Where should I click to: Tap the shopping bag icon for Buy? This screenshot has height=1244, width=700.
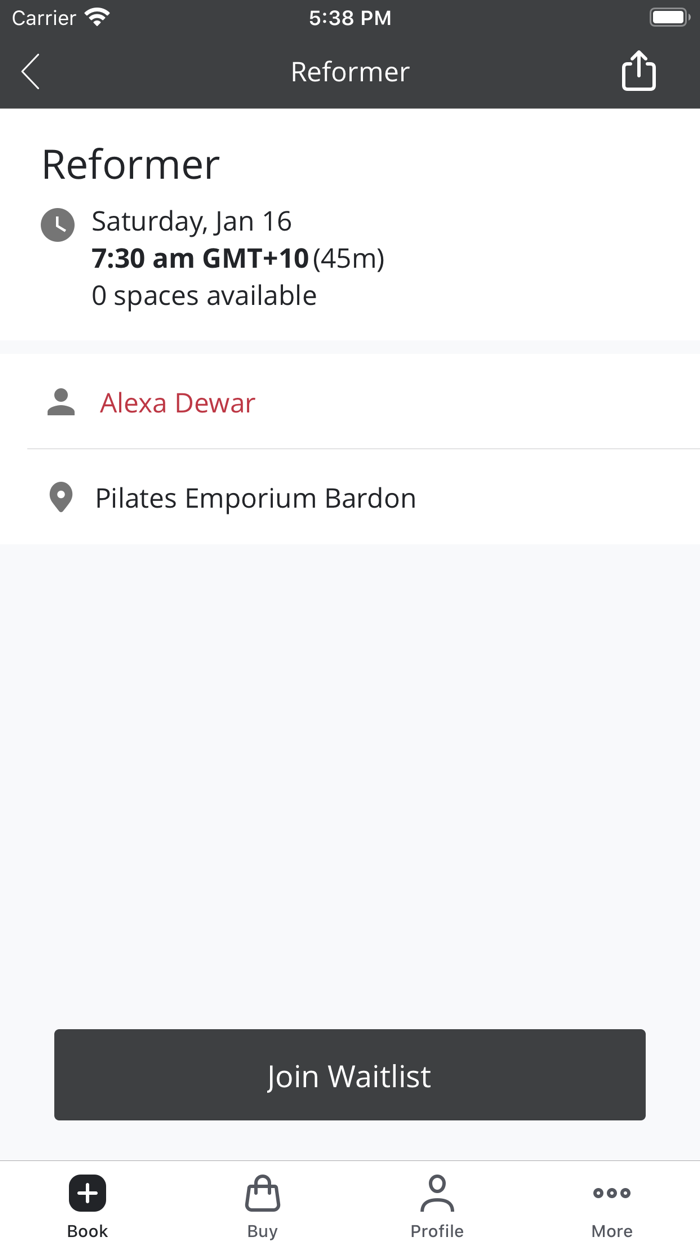(x=262, y=1192)
